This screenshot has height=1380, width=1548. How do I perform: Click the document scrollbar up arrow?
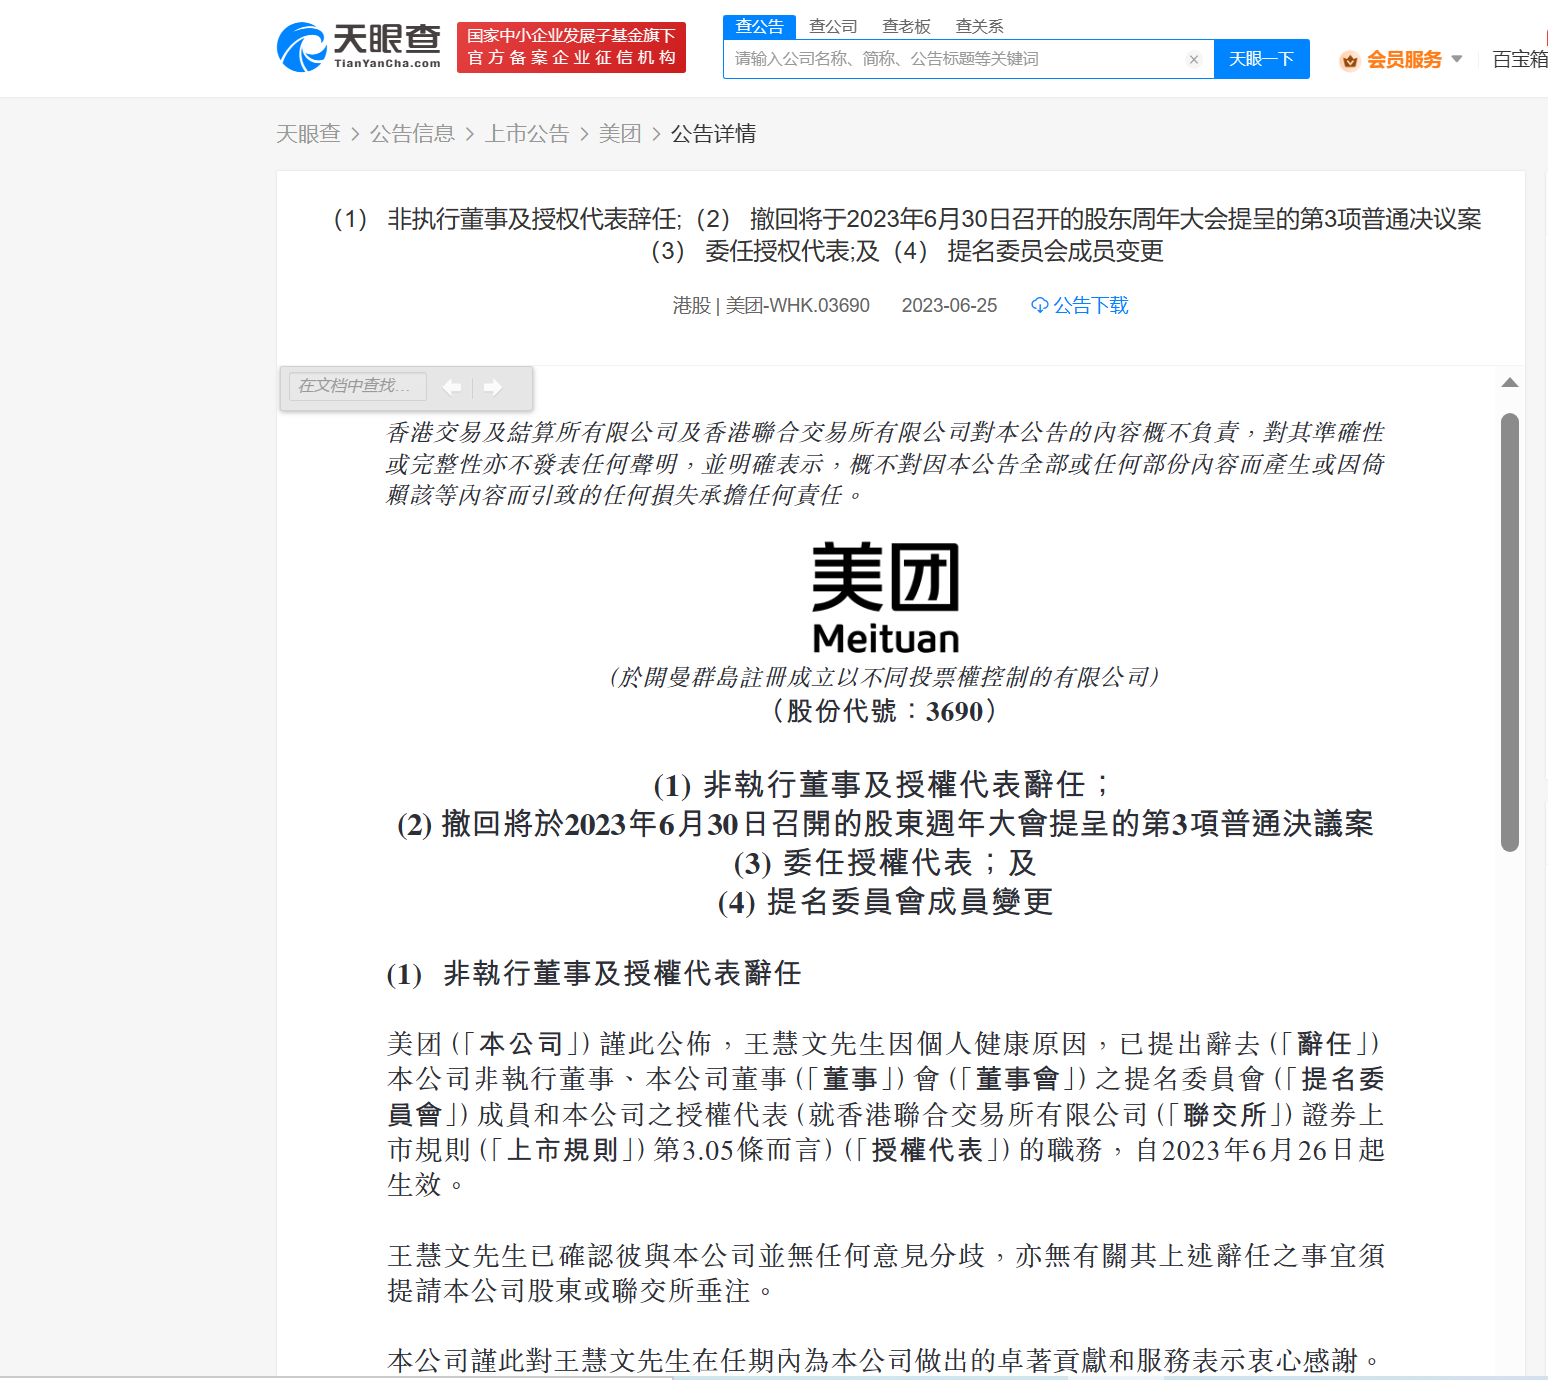coord(1510,383)
